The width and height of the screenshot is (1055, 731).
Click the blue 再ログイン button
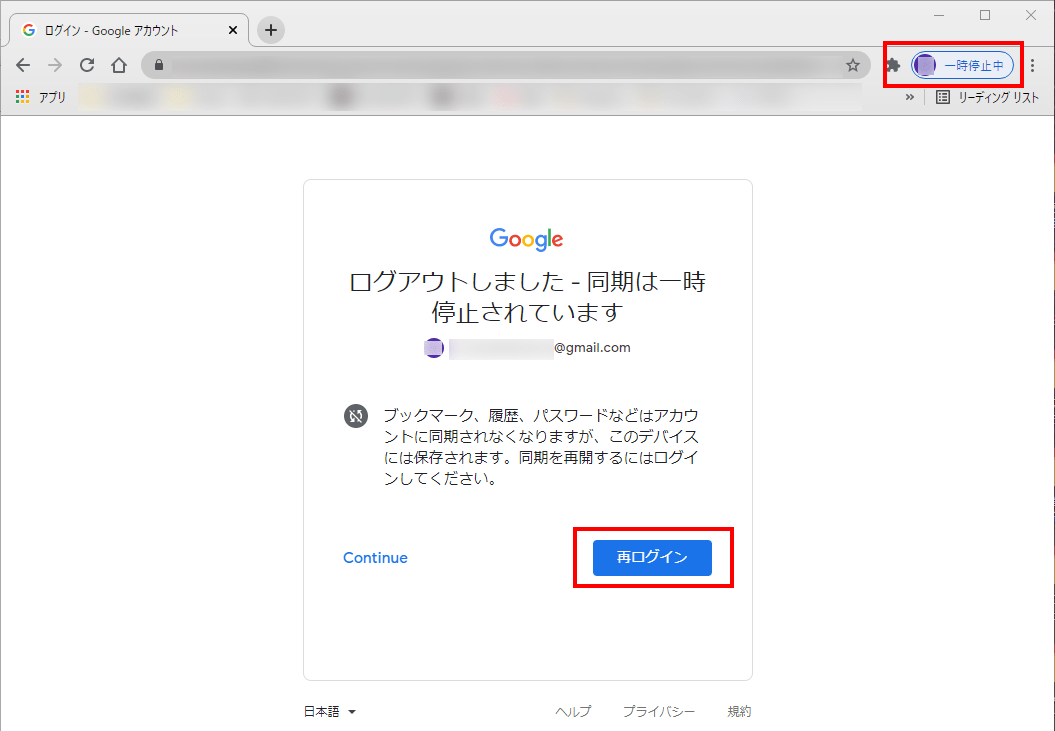point(652,557)
